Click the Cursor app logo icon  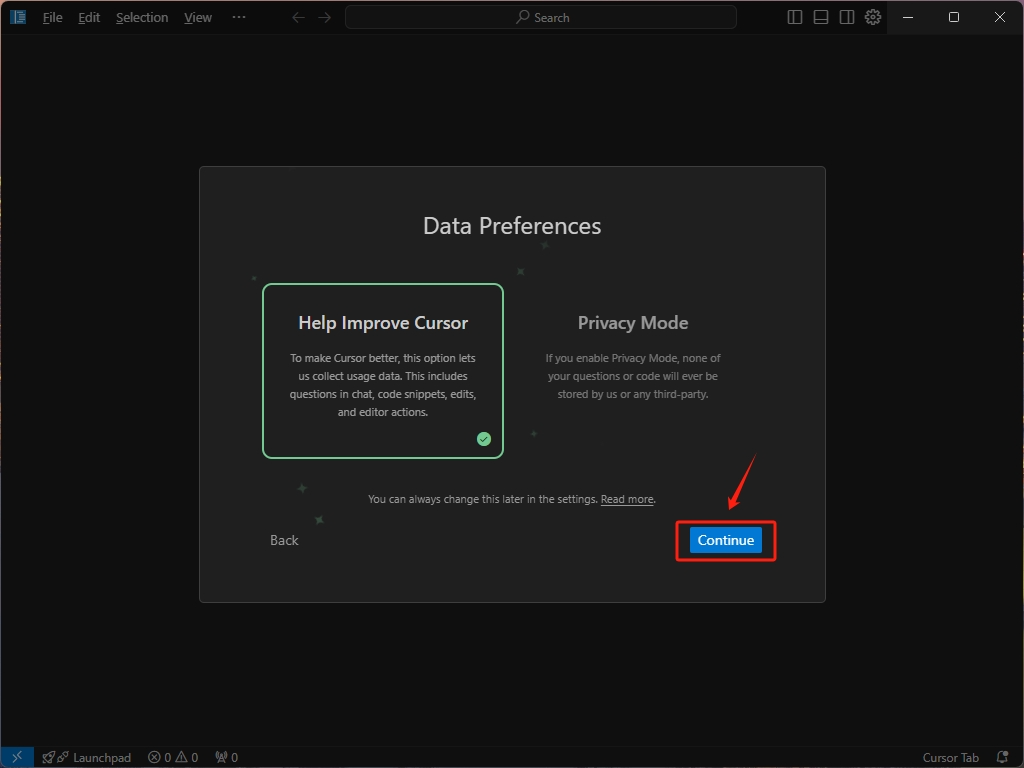[18, 17]
